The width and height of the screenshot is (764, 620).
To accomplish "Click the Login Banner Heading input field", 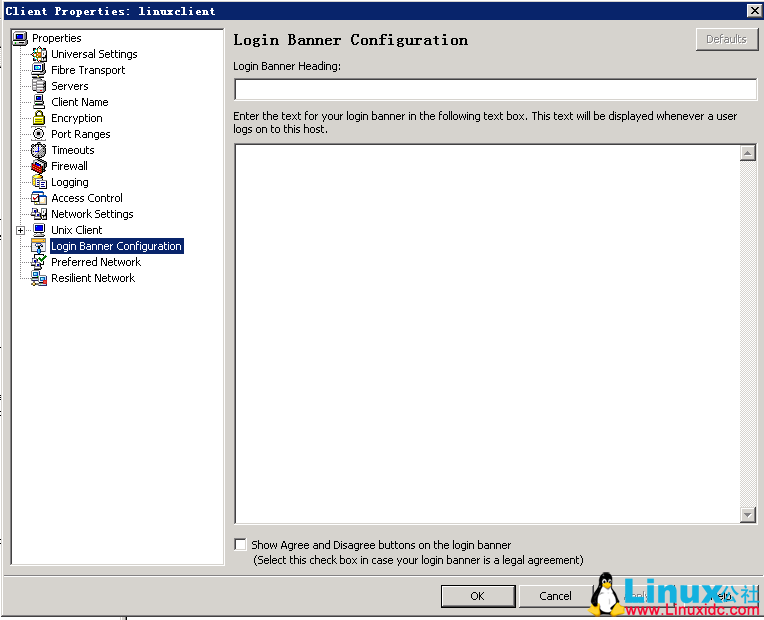I will coord(496,89).
